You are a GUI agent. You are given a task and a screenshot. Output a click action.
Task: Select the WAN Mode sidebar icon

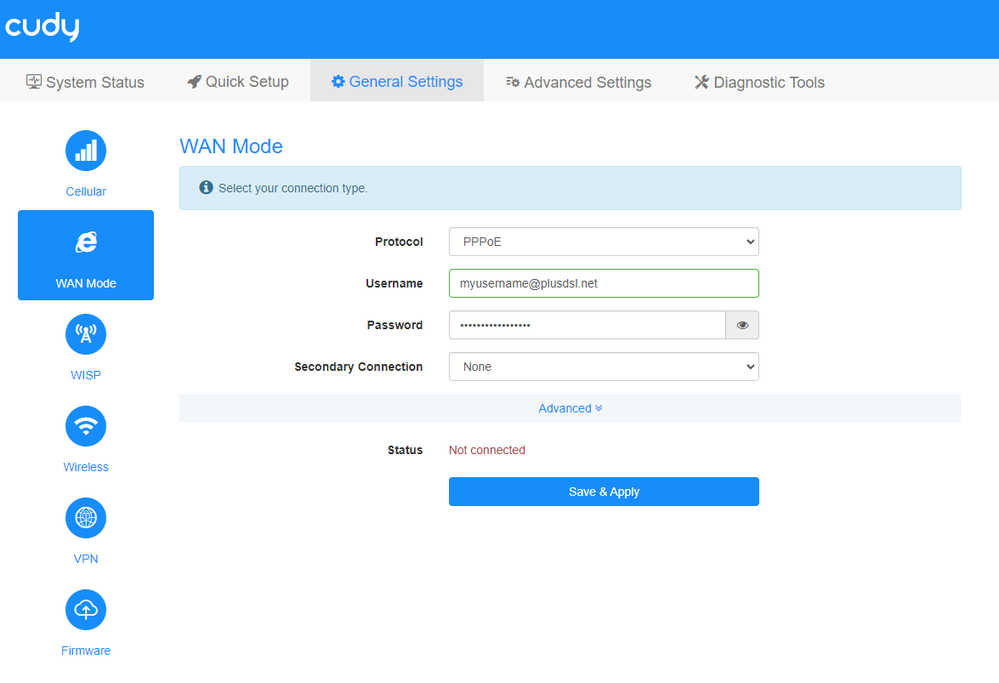86,243
